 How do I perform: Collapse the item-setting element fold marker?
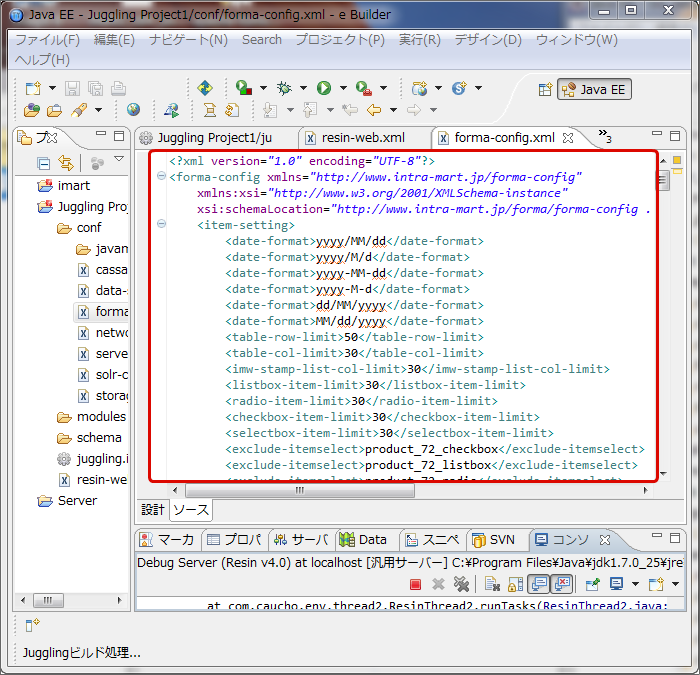coord(162,223)
